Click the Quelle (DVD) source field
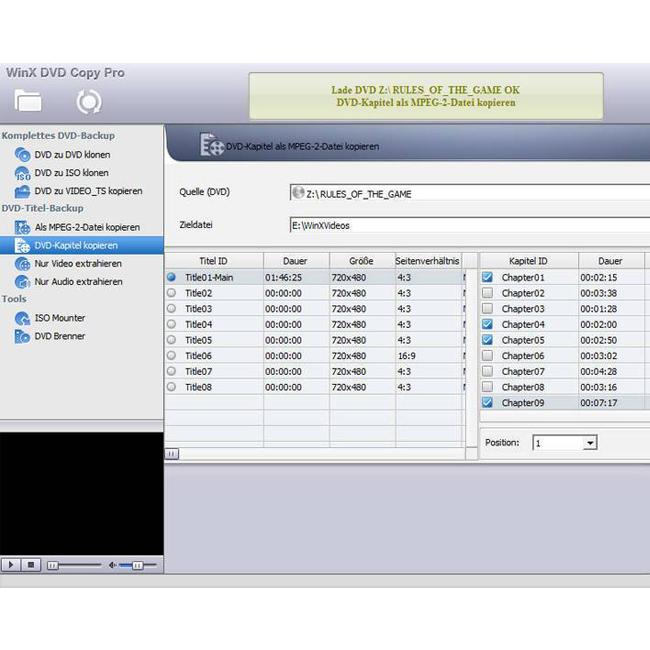The image size is (650, 650). pyautogui.click(x=468, y=193)
